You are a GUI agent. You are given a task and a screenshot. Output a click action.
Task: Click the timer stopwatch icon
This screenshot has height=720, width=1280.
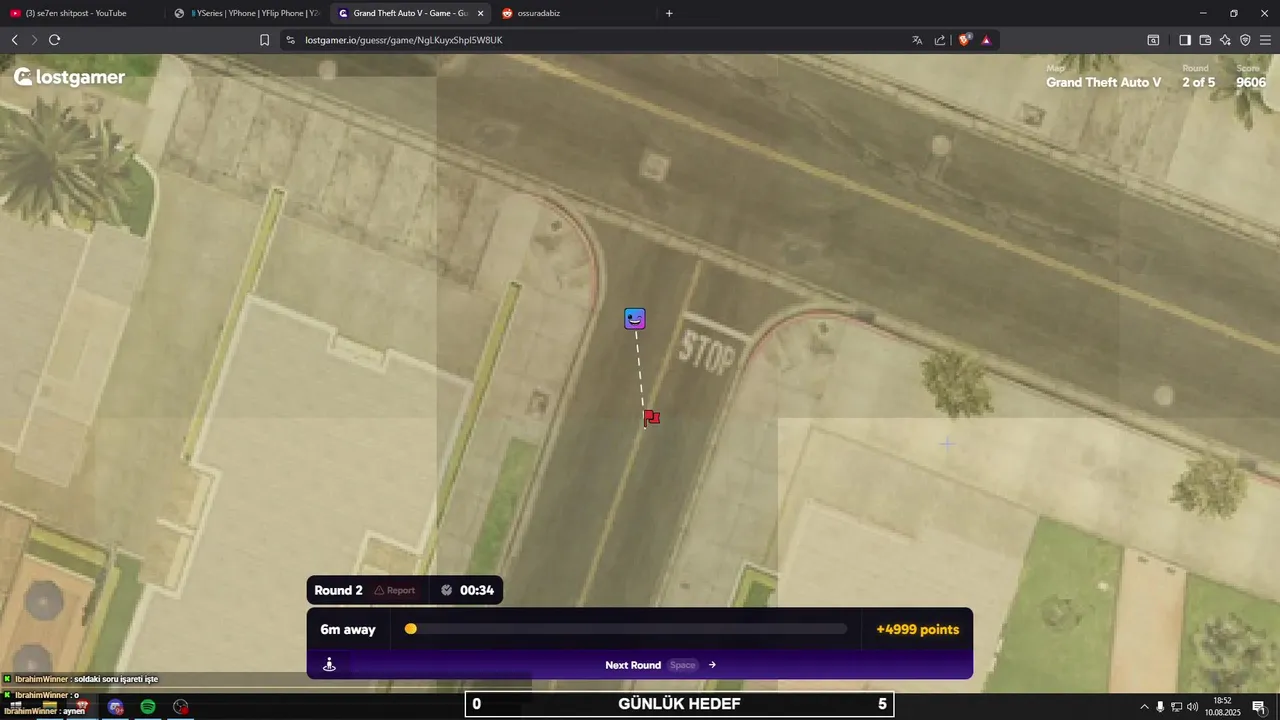tap(447, 590)
